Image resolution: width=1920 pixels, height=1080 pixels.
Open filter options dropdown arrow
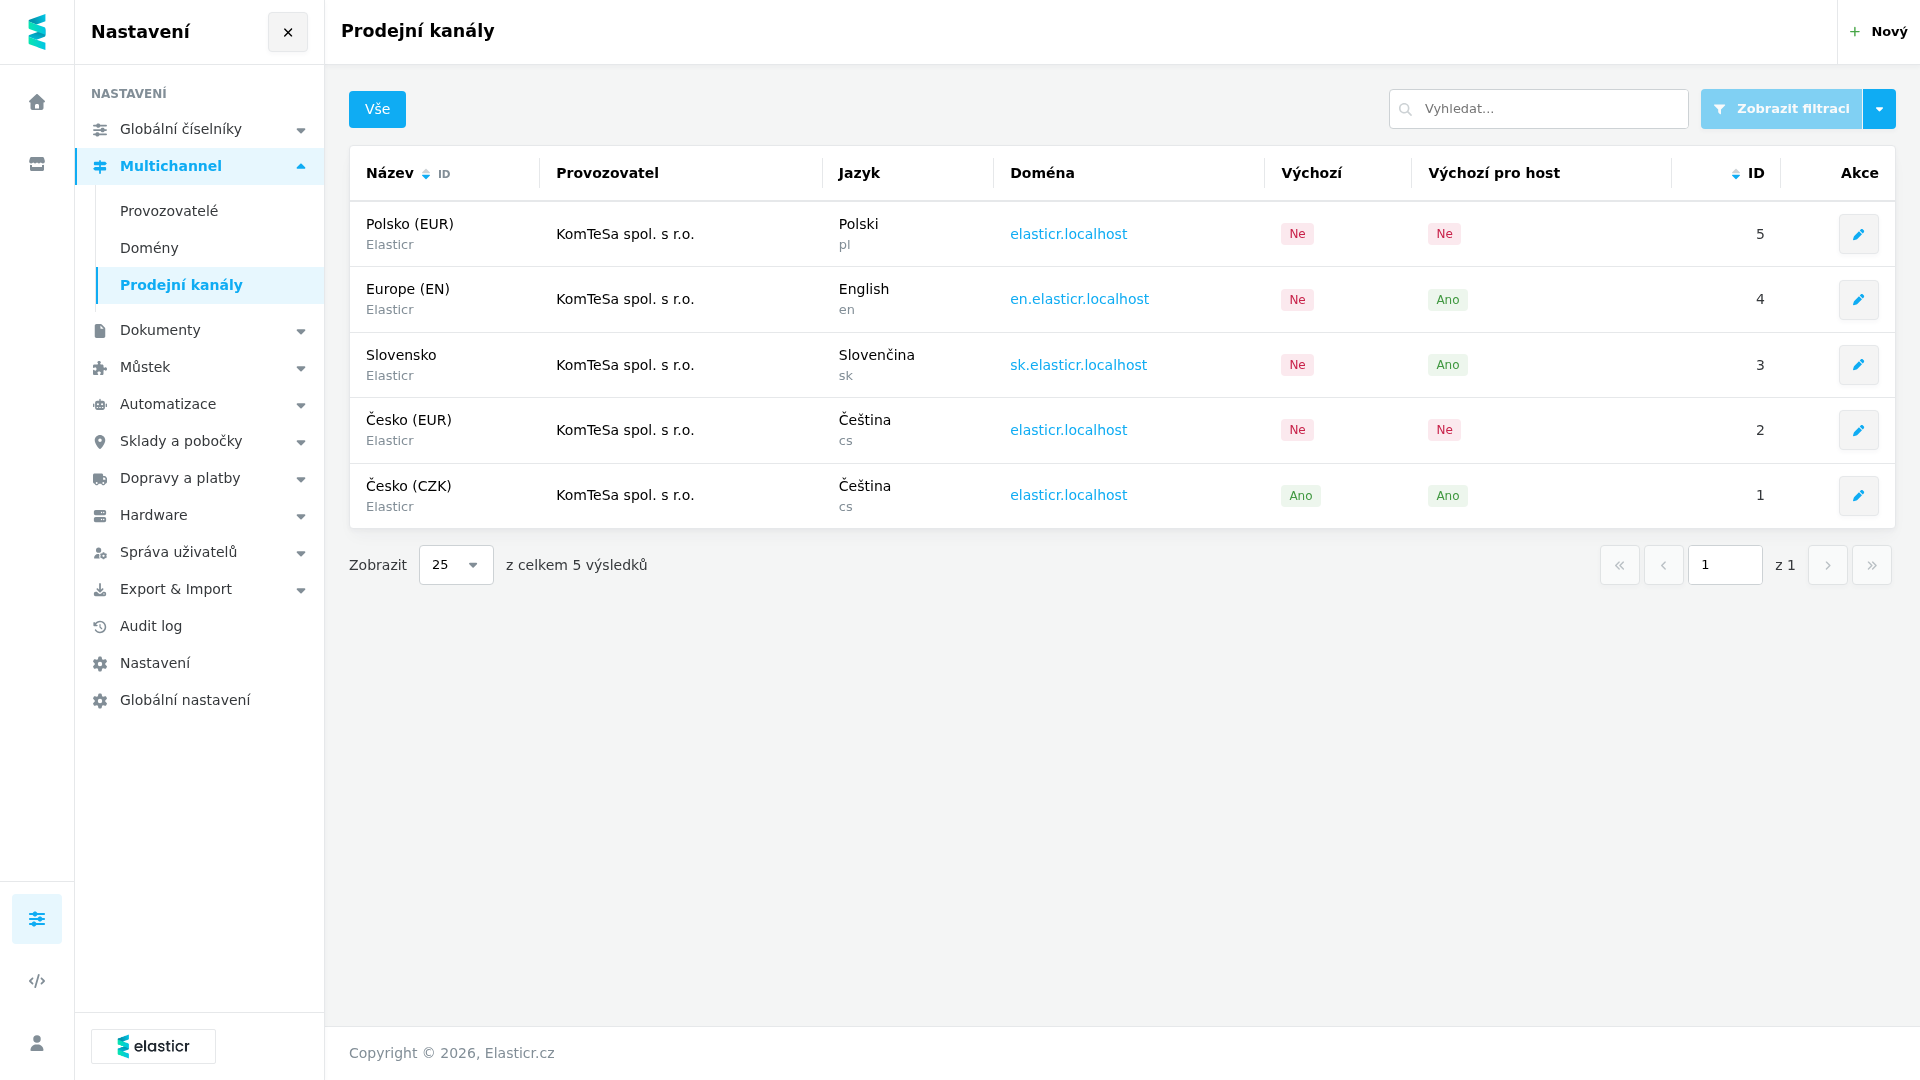point(1879,109)
